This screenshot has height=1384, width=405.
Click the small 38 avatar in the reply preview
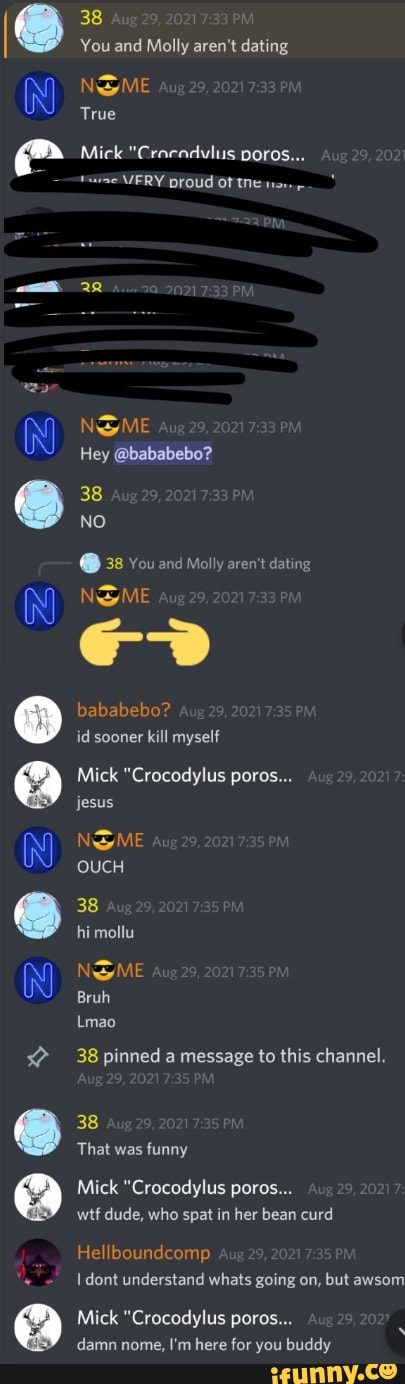(91, 563)
